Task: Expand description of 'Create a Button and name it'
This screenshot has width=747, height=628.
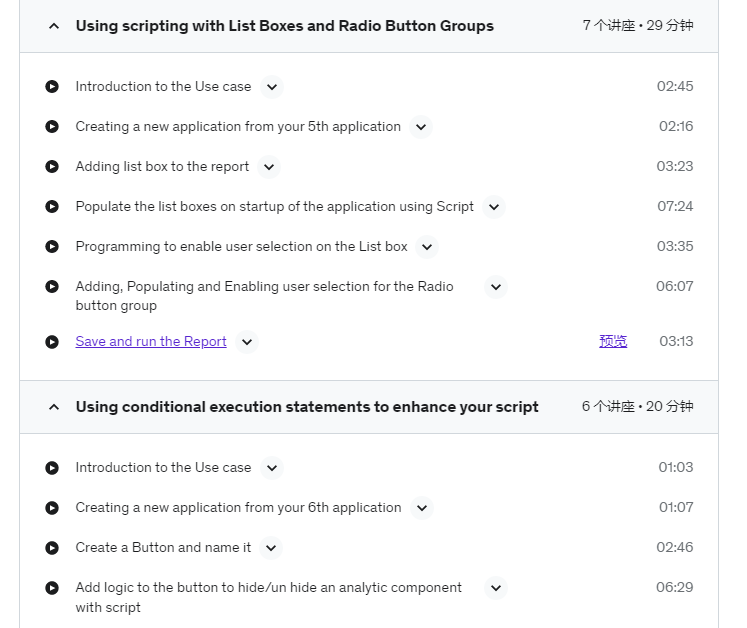Action: (271, 548)
